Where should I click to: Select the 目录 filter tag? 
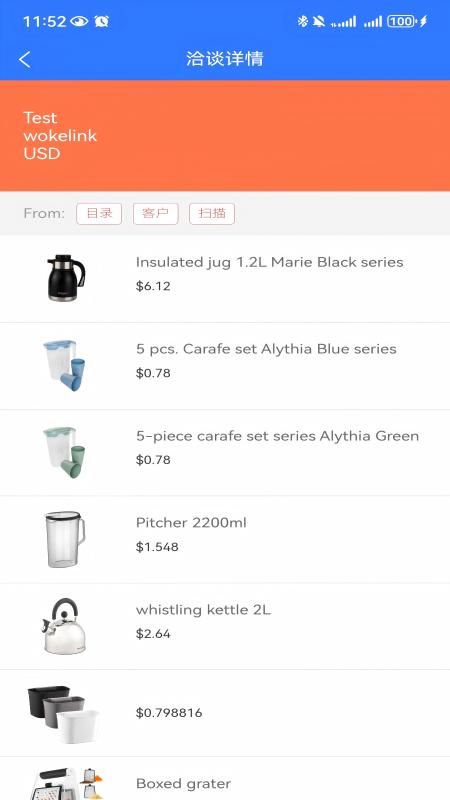[x=99, y=214]
